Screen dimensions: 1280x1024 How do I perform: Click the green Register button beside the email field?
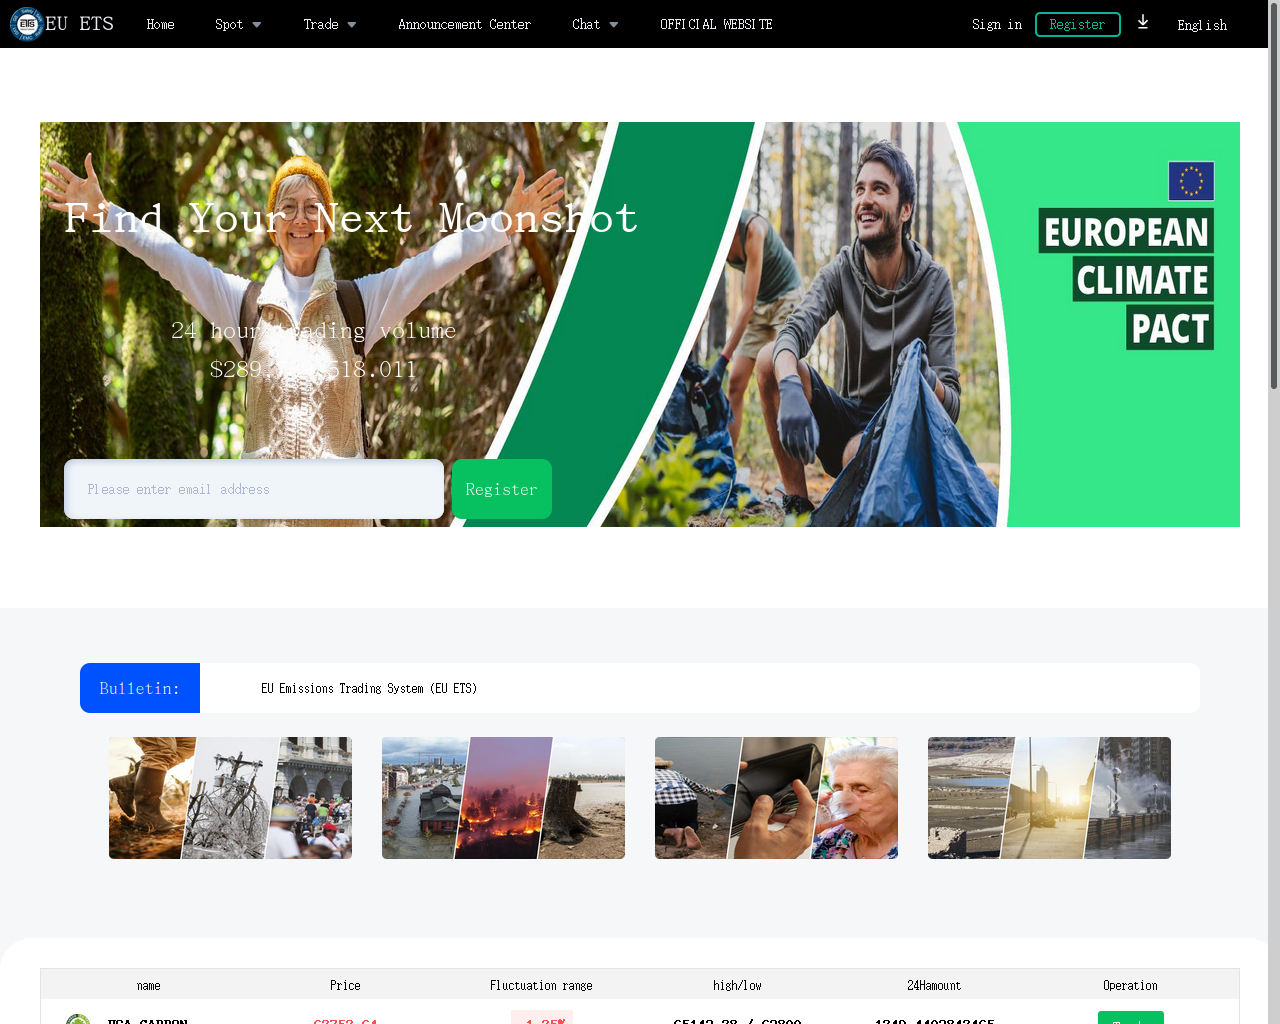(x=502, y=489)
